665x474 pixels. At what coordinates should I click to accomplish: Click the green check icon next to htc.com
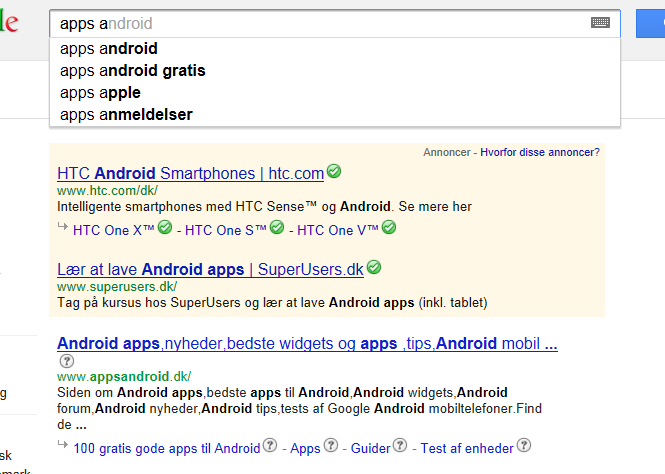334,171
